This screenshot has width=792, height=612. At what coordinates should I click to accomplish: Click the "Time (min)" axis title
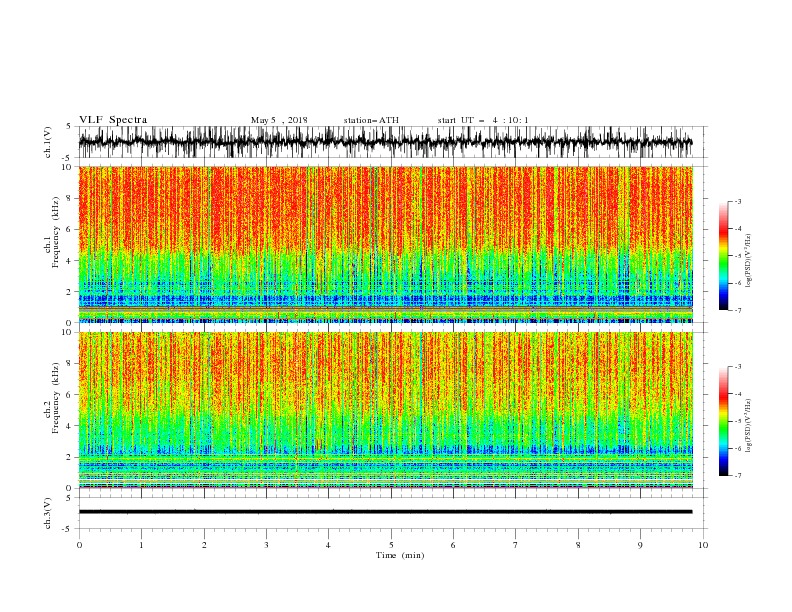(x=400, y=555)
